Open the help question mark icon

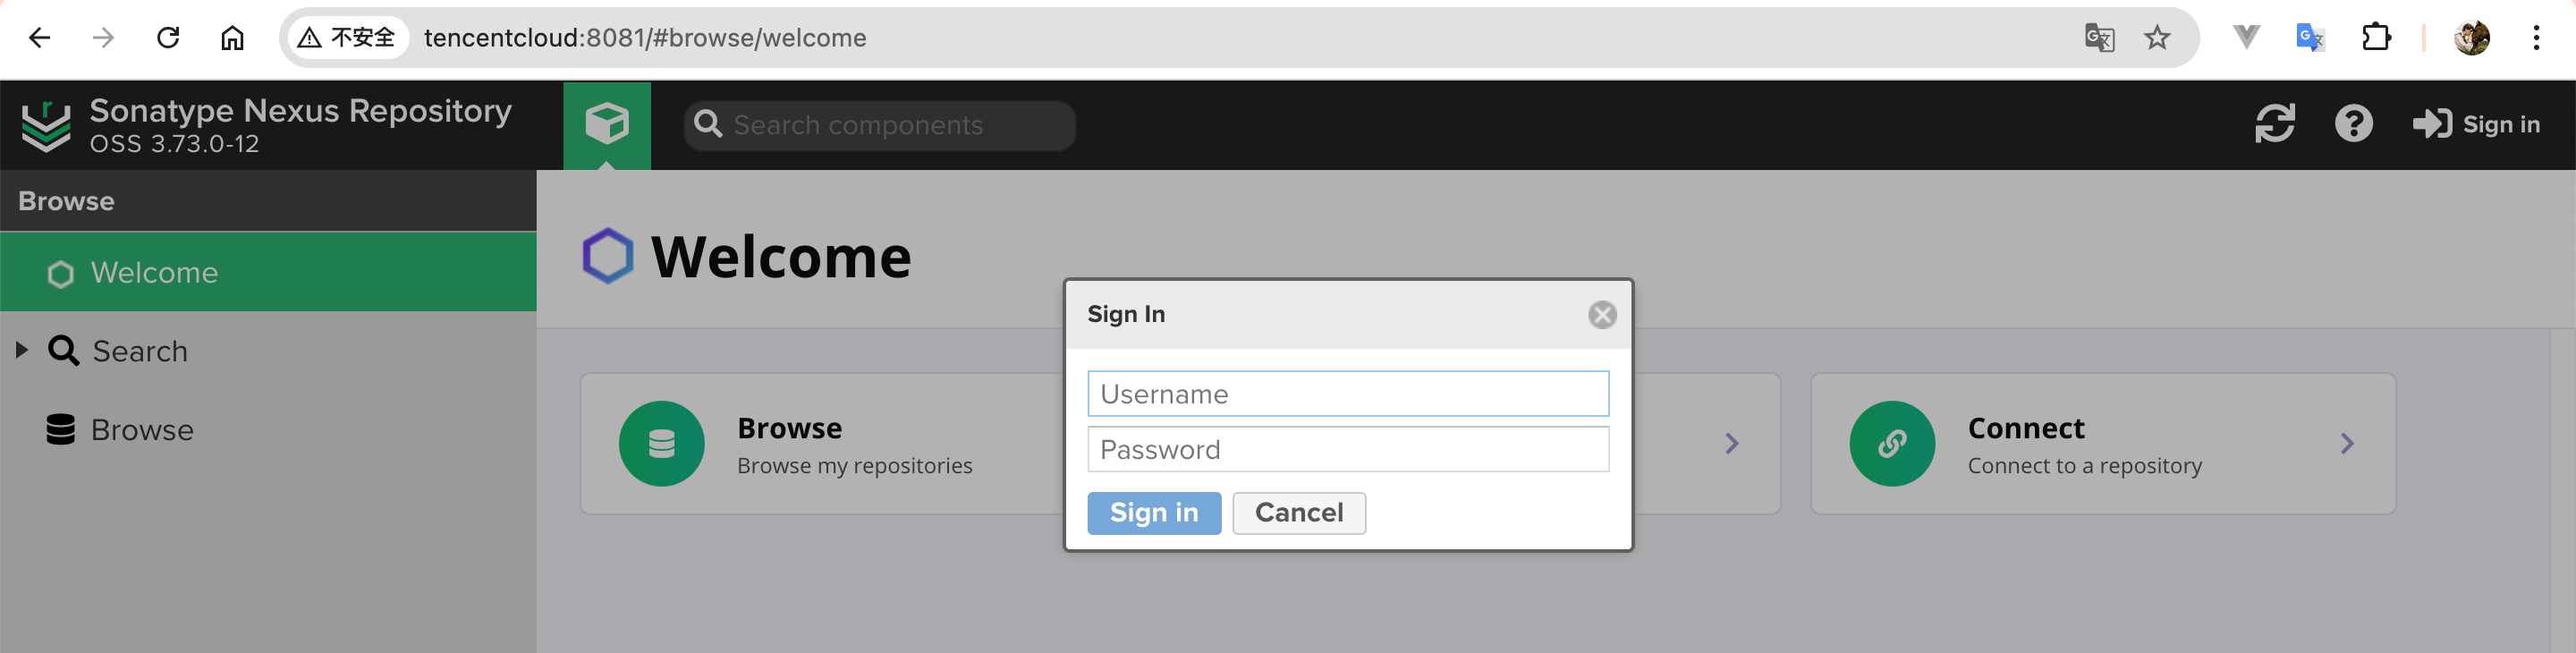click(2353, 125)
